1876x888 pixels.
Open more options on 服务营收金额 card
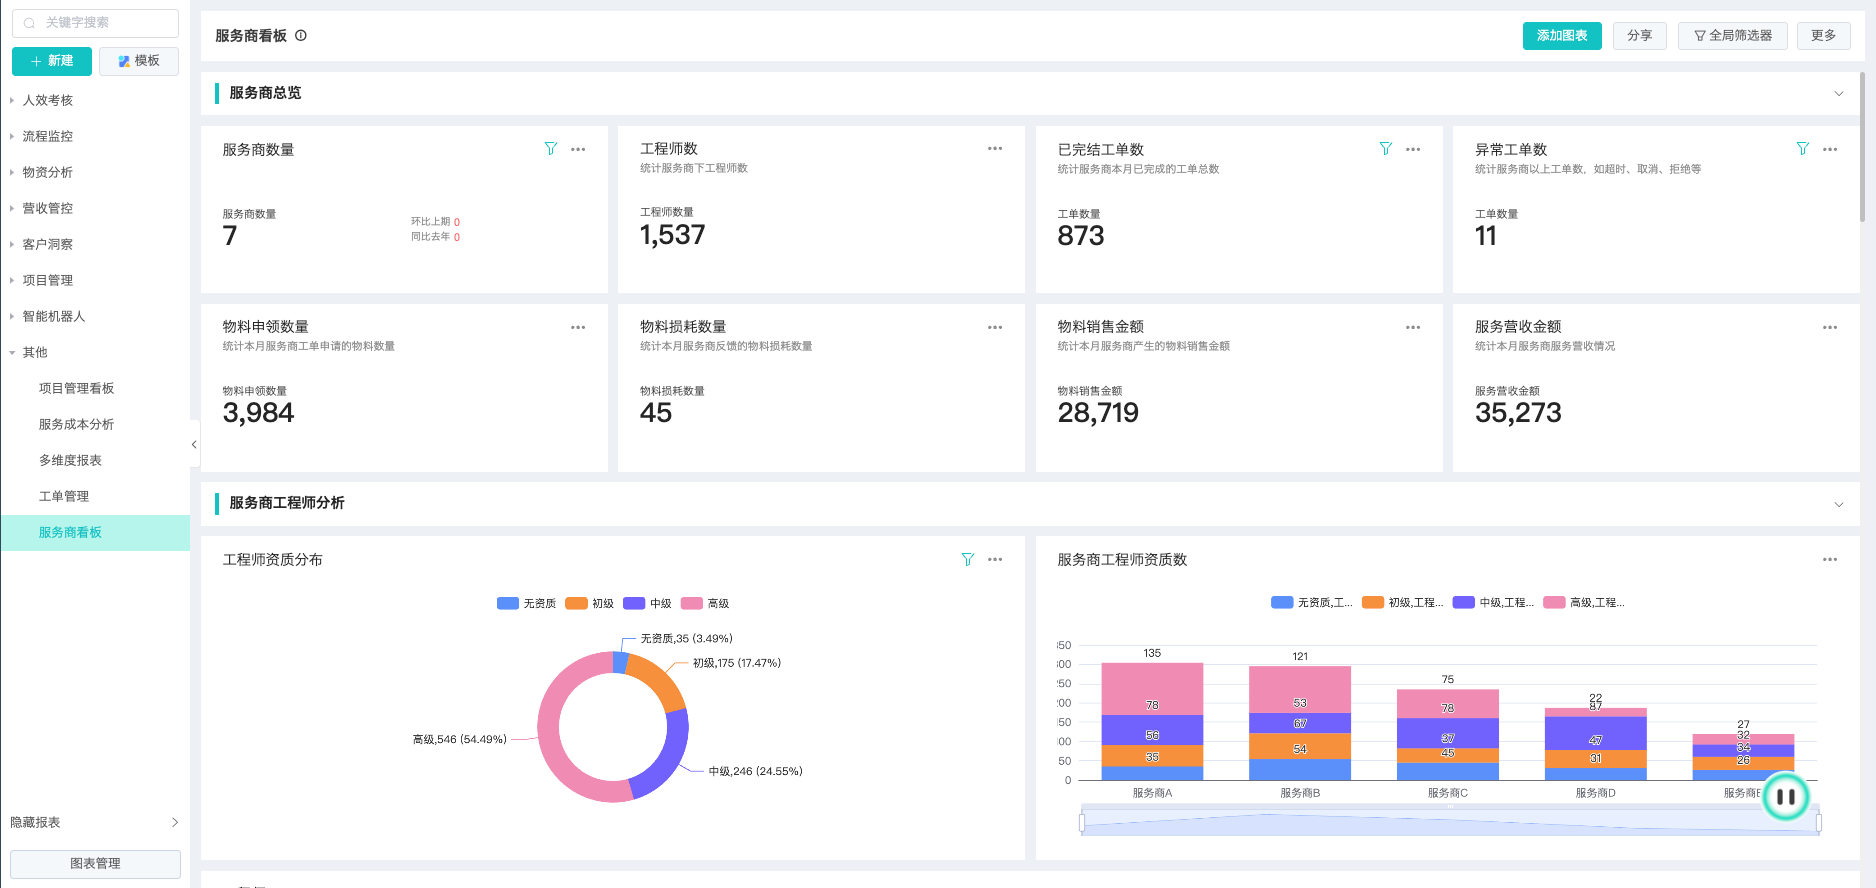(x=1830, y=327)
